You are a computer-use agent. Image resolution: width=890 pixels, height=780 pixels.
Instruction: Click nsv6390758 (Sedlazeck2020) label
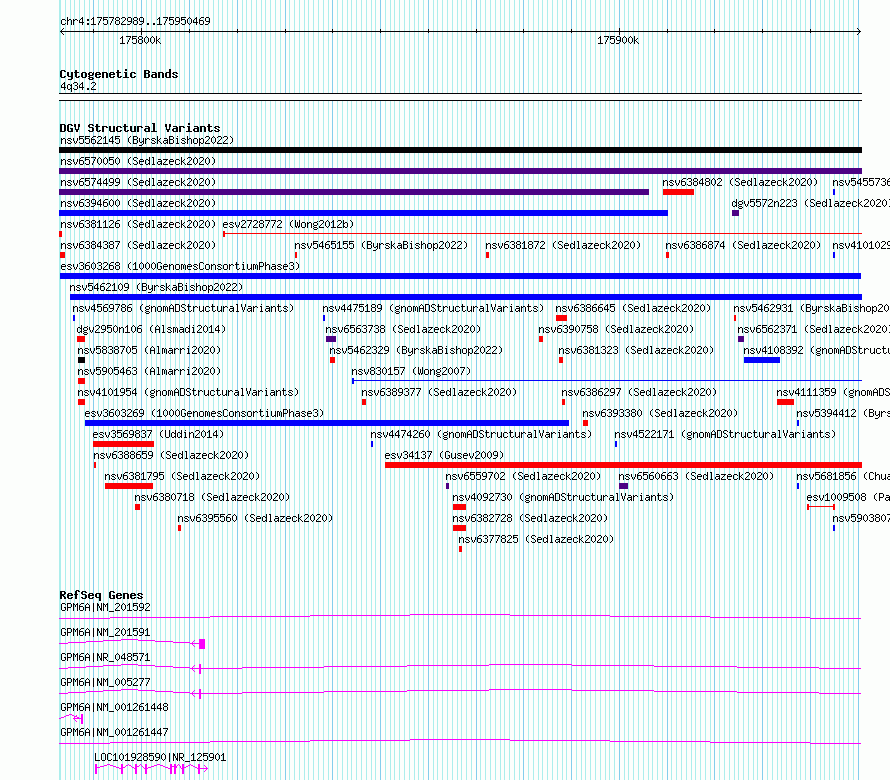point(616,329)
